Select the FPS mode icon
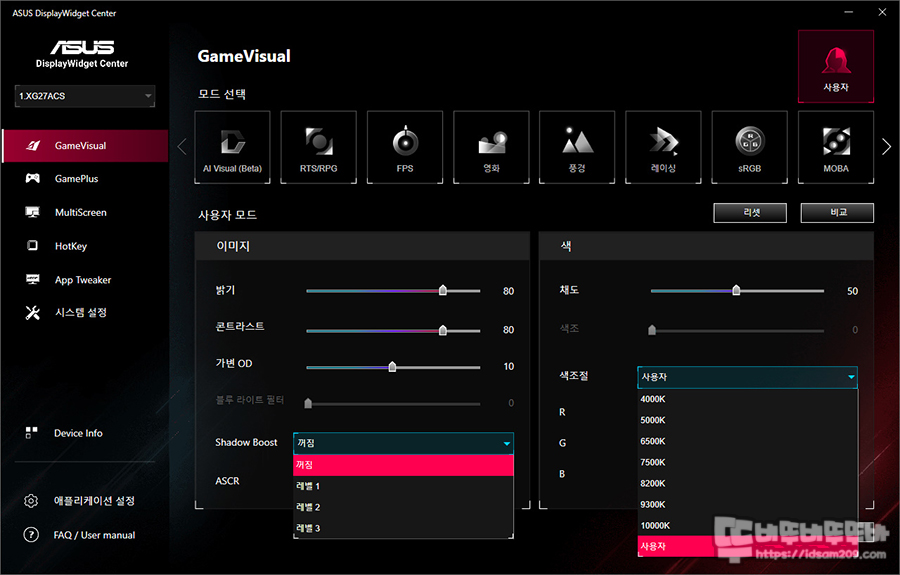The height and width of the screenshot is (575, 900). click(405, 147)
